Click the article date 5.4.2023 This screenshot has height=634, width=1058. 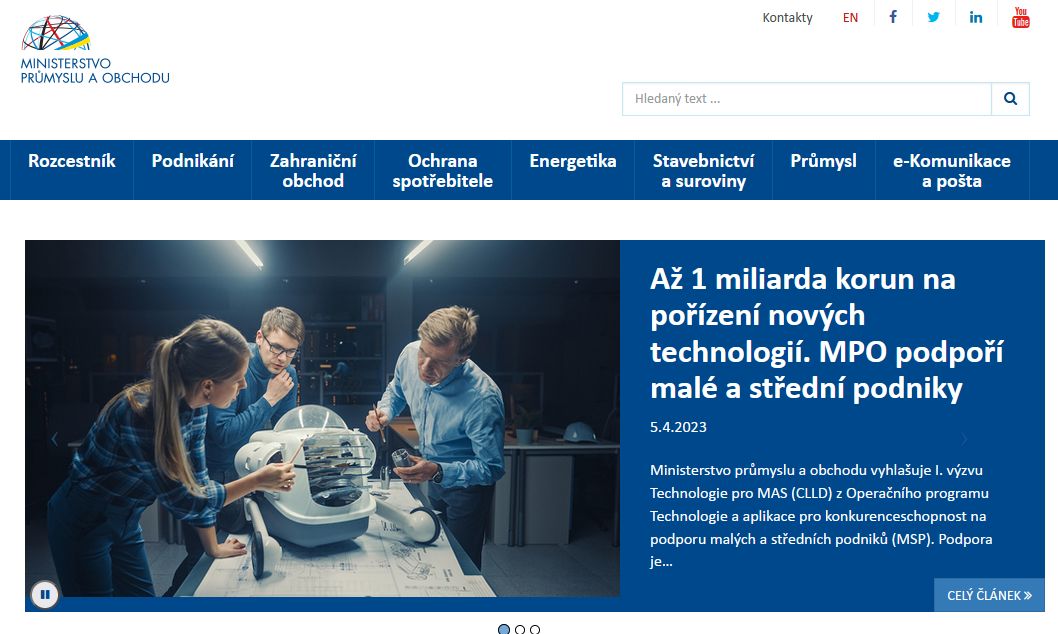point(678,427)
